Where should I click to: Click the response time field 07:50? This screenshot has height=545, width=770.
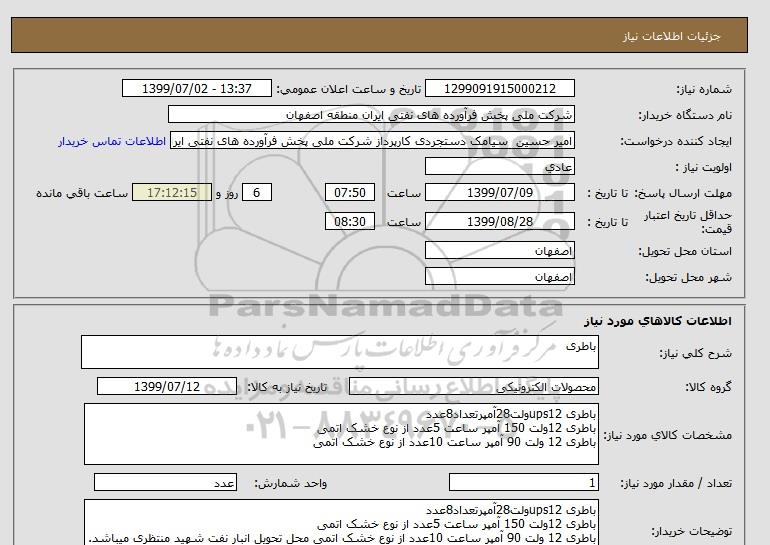click(350, 192)
